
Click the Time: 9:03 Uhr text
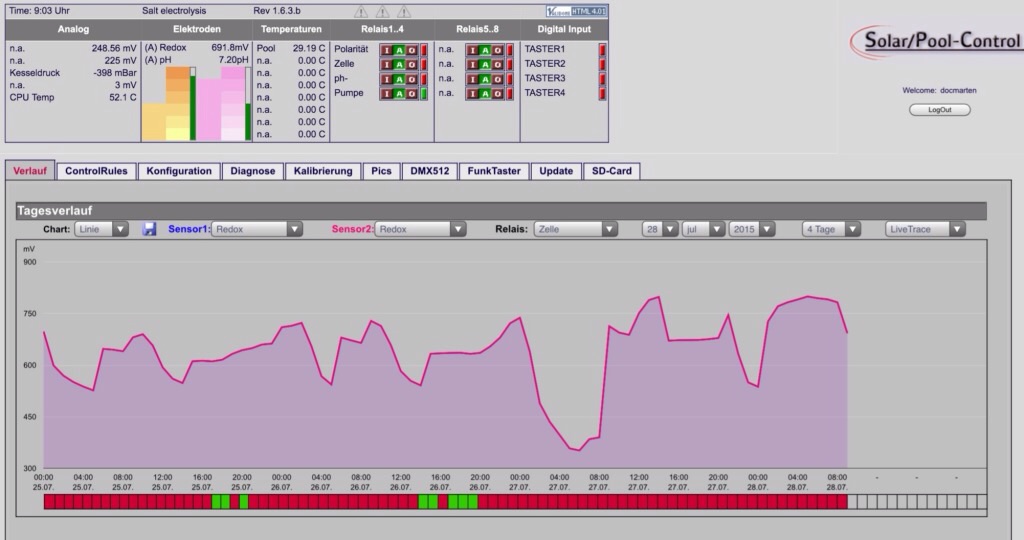[x=39, y=11]
